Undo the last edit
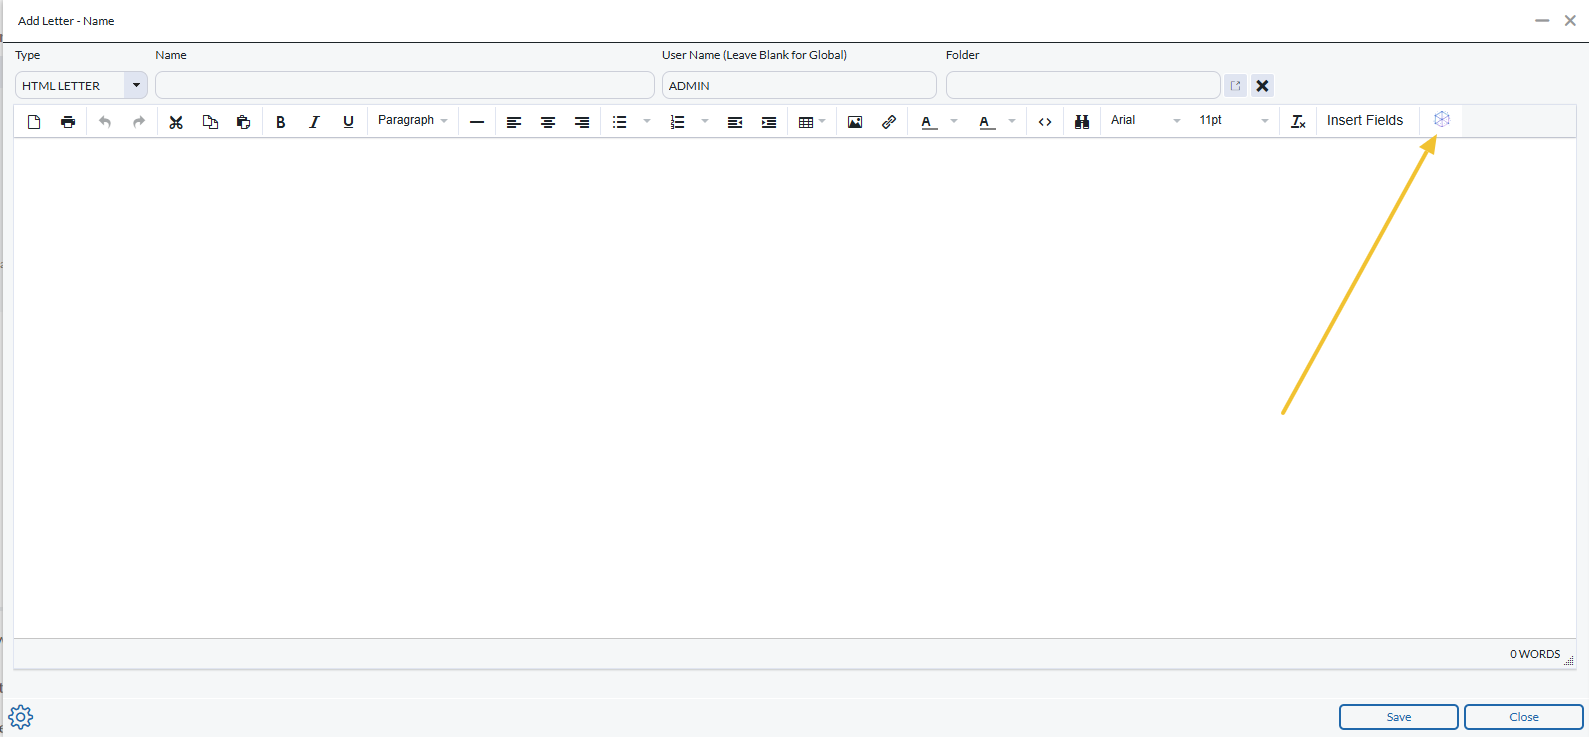 pos(105,122)
